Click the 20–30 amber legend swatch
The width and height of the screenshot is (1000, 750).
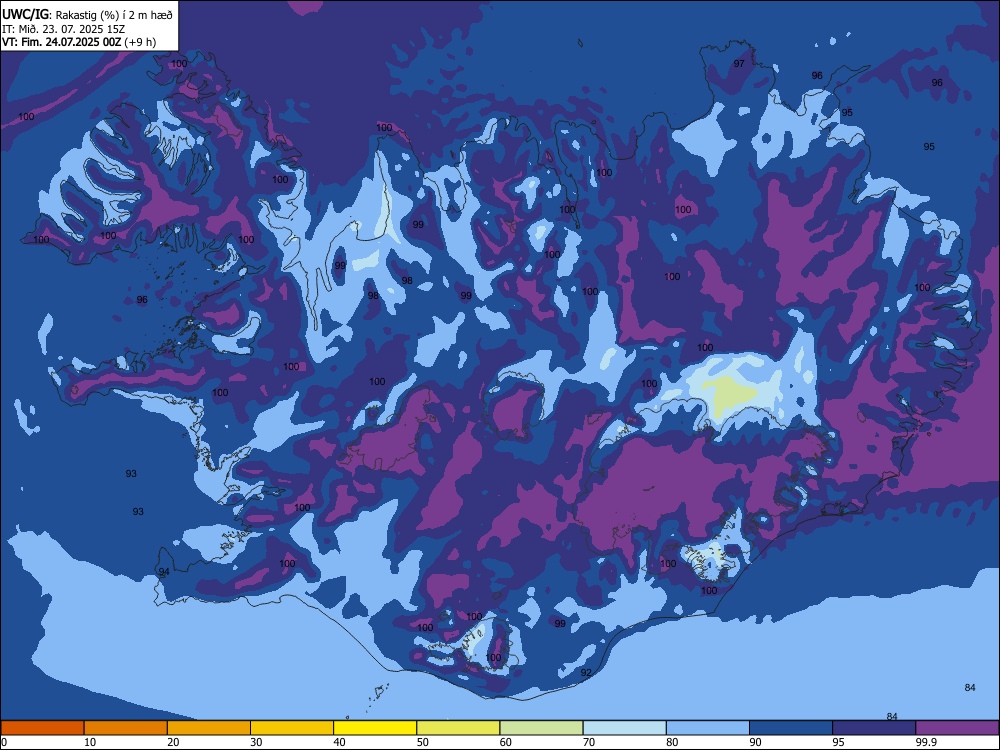pos(209,728)
